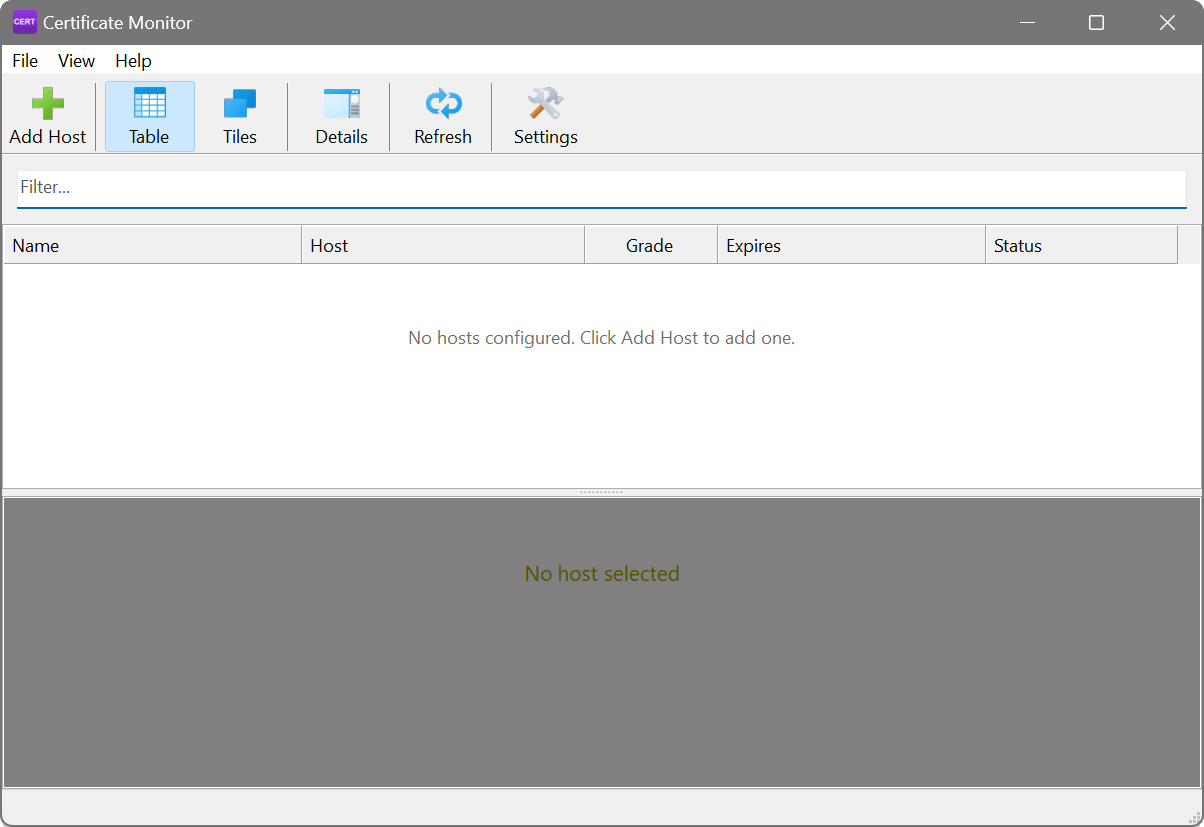The width and height of the screenshot is (1204, 827).
Task: Open Settings using the wrench toolbar icon
Action: pyautogui.click(x=545, y=113)
